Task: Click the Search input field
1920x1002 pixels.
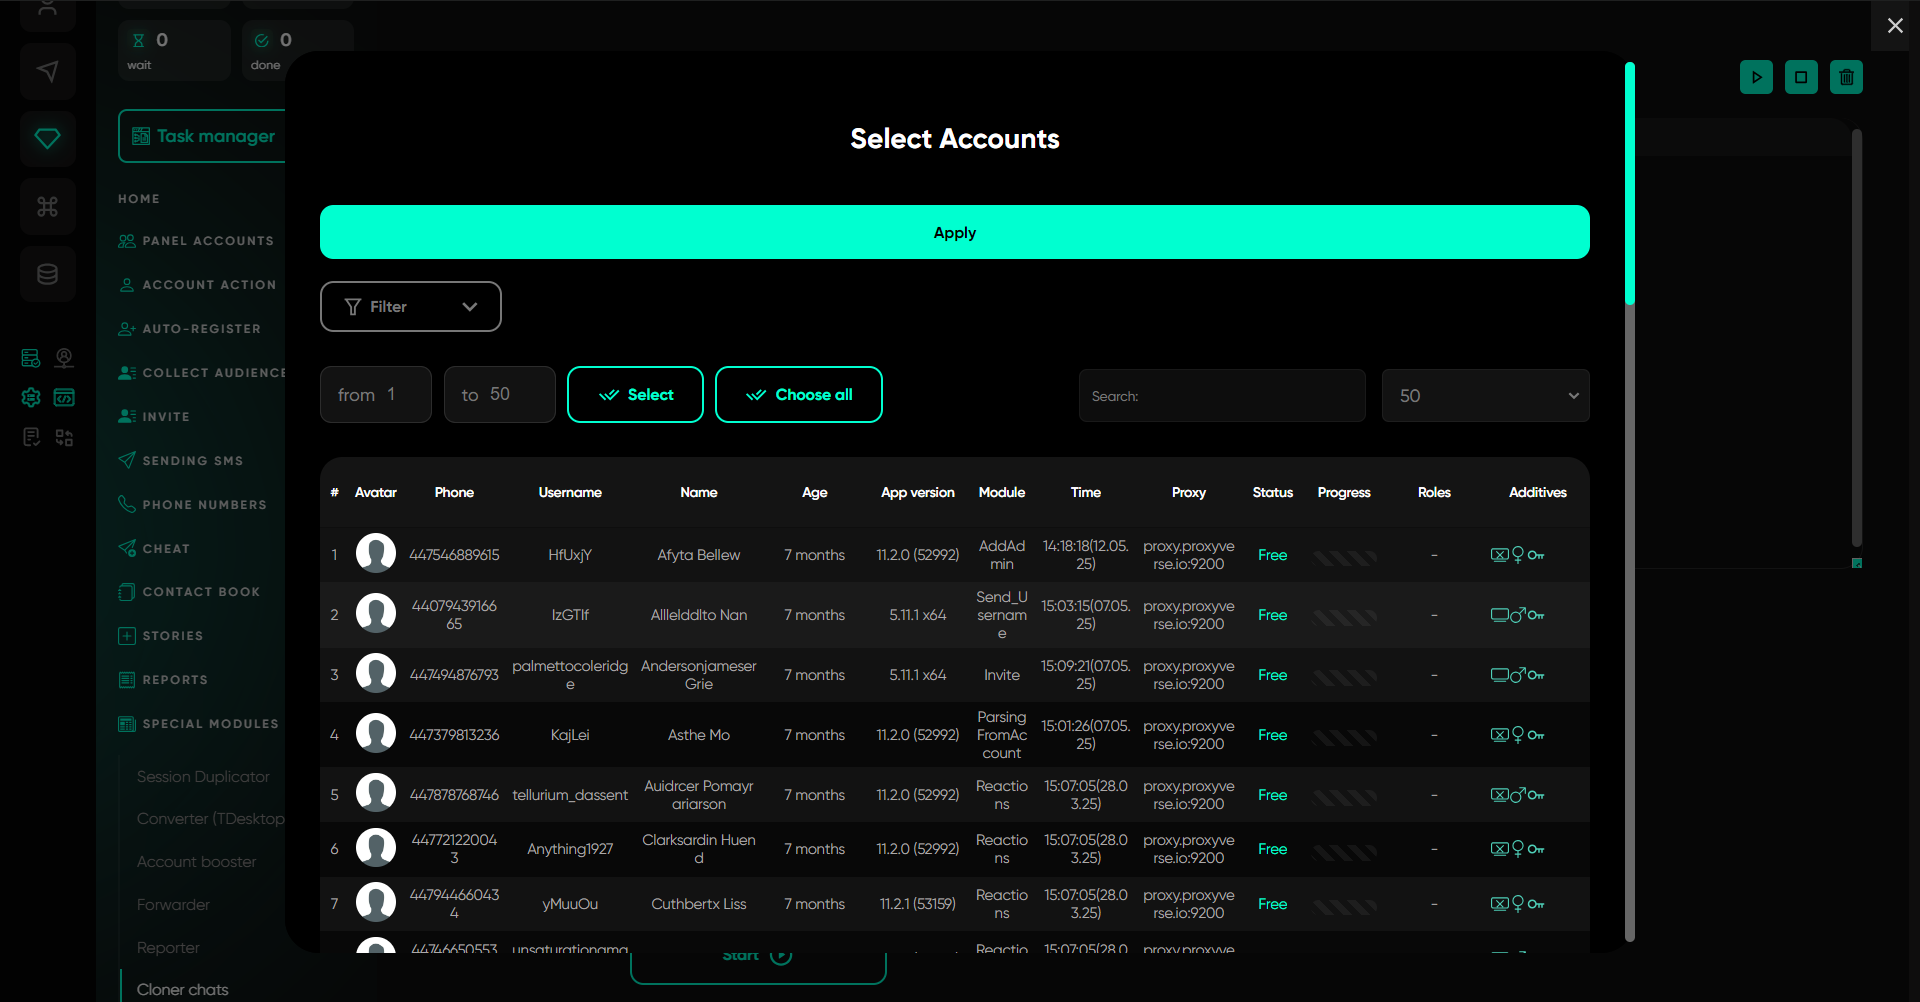Action: point(1221,396)
